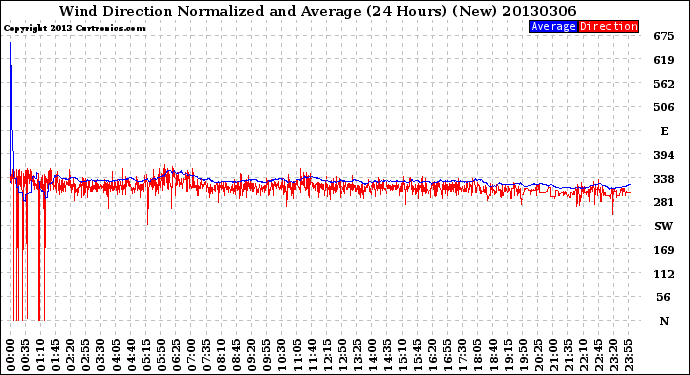The width and height of the screenshot is (690, 375).
Task: Click the 20:25 time axis label
Action: [538, 355]
